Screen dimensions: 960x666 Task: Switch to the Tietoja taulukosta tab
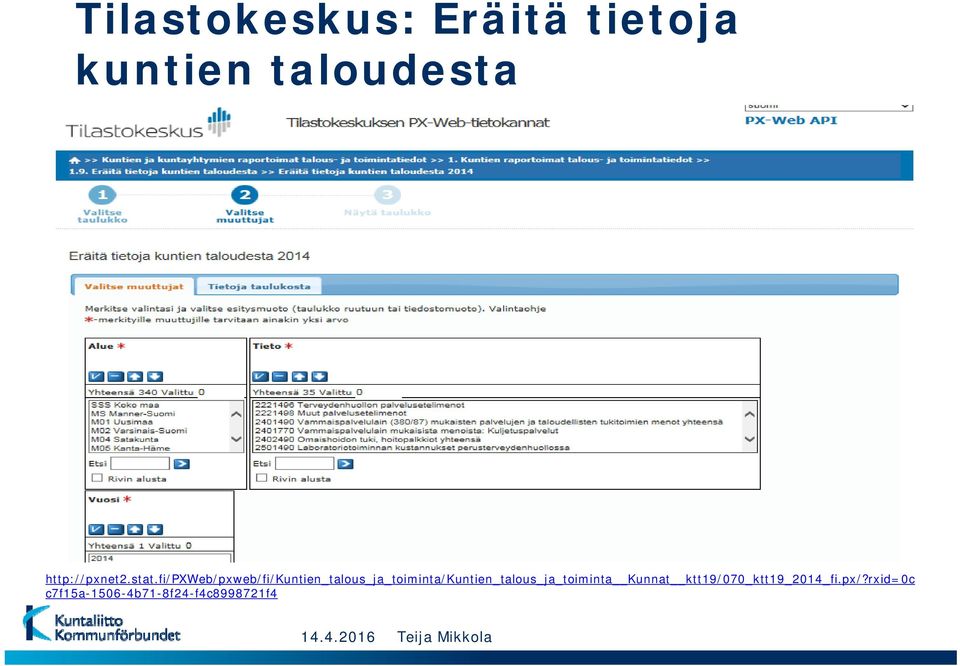tap(259, 286)
